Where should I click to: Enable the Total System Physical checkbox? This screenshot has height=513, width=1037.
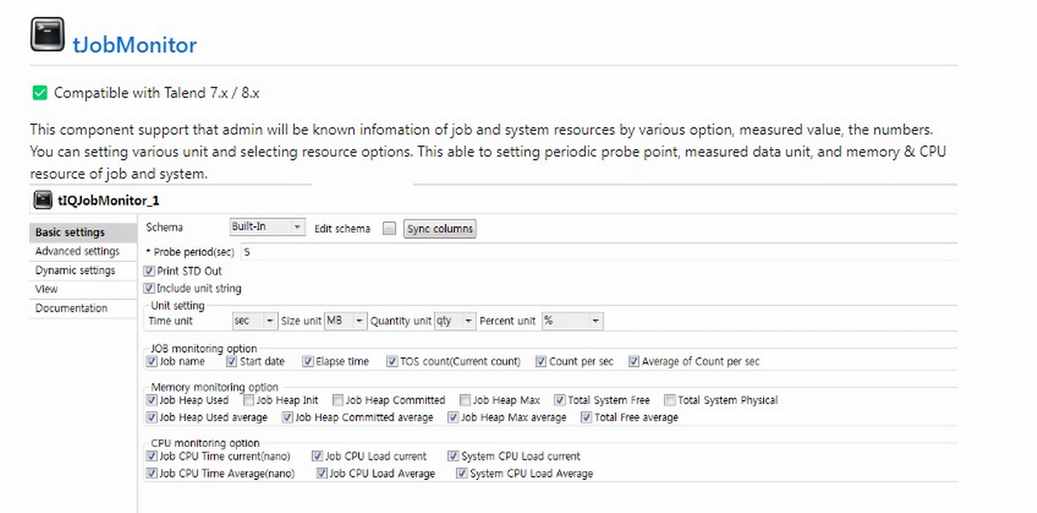pyautogui.click(x=670, y=400)
